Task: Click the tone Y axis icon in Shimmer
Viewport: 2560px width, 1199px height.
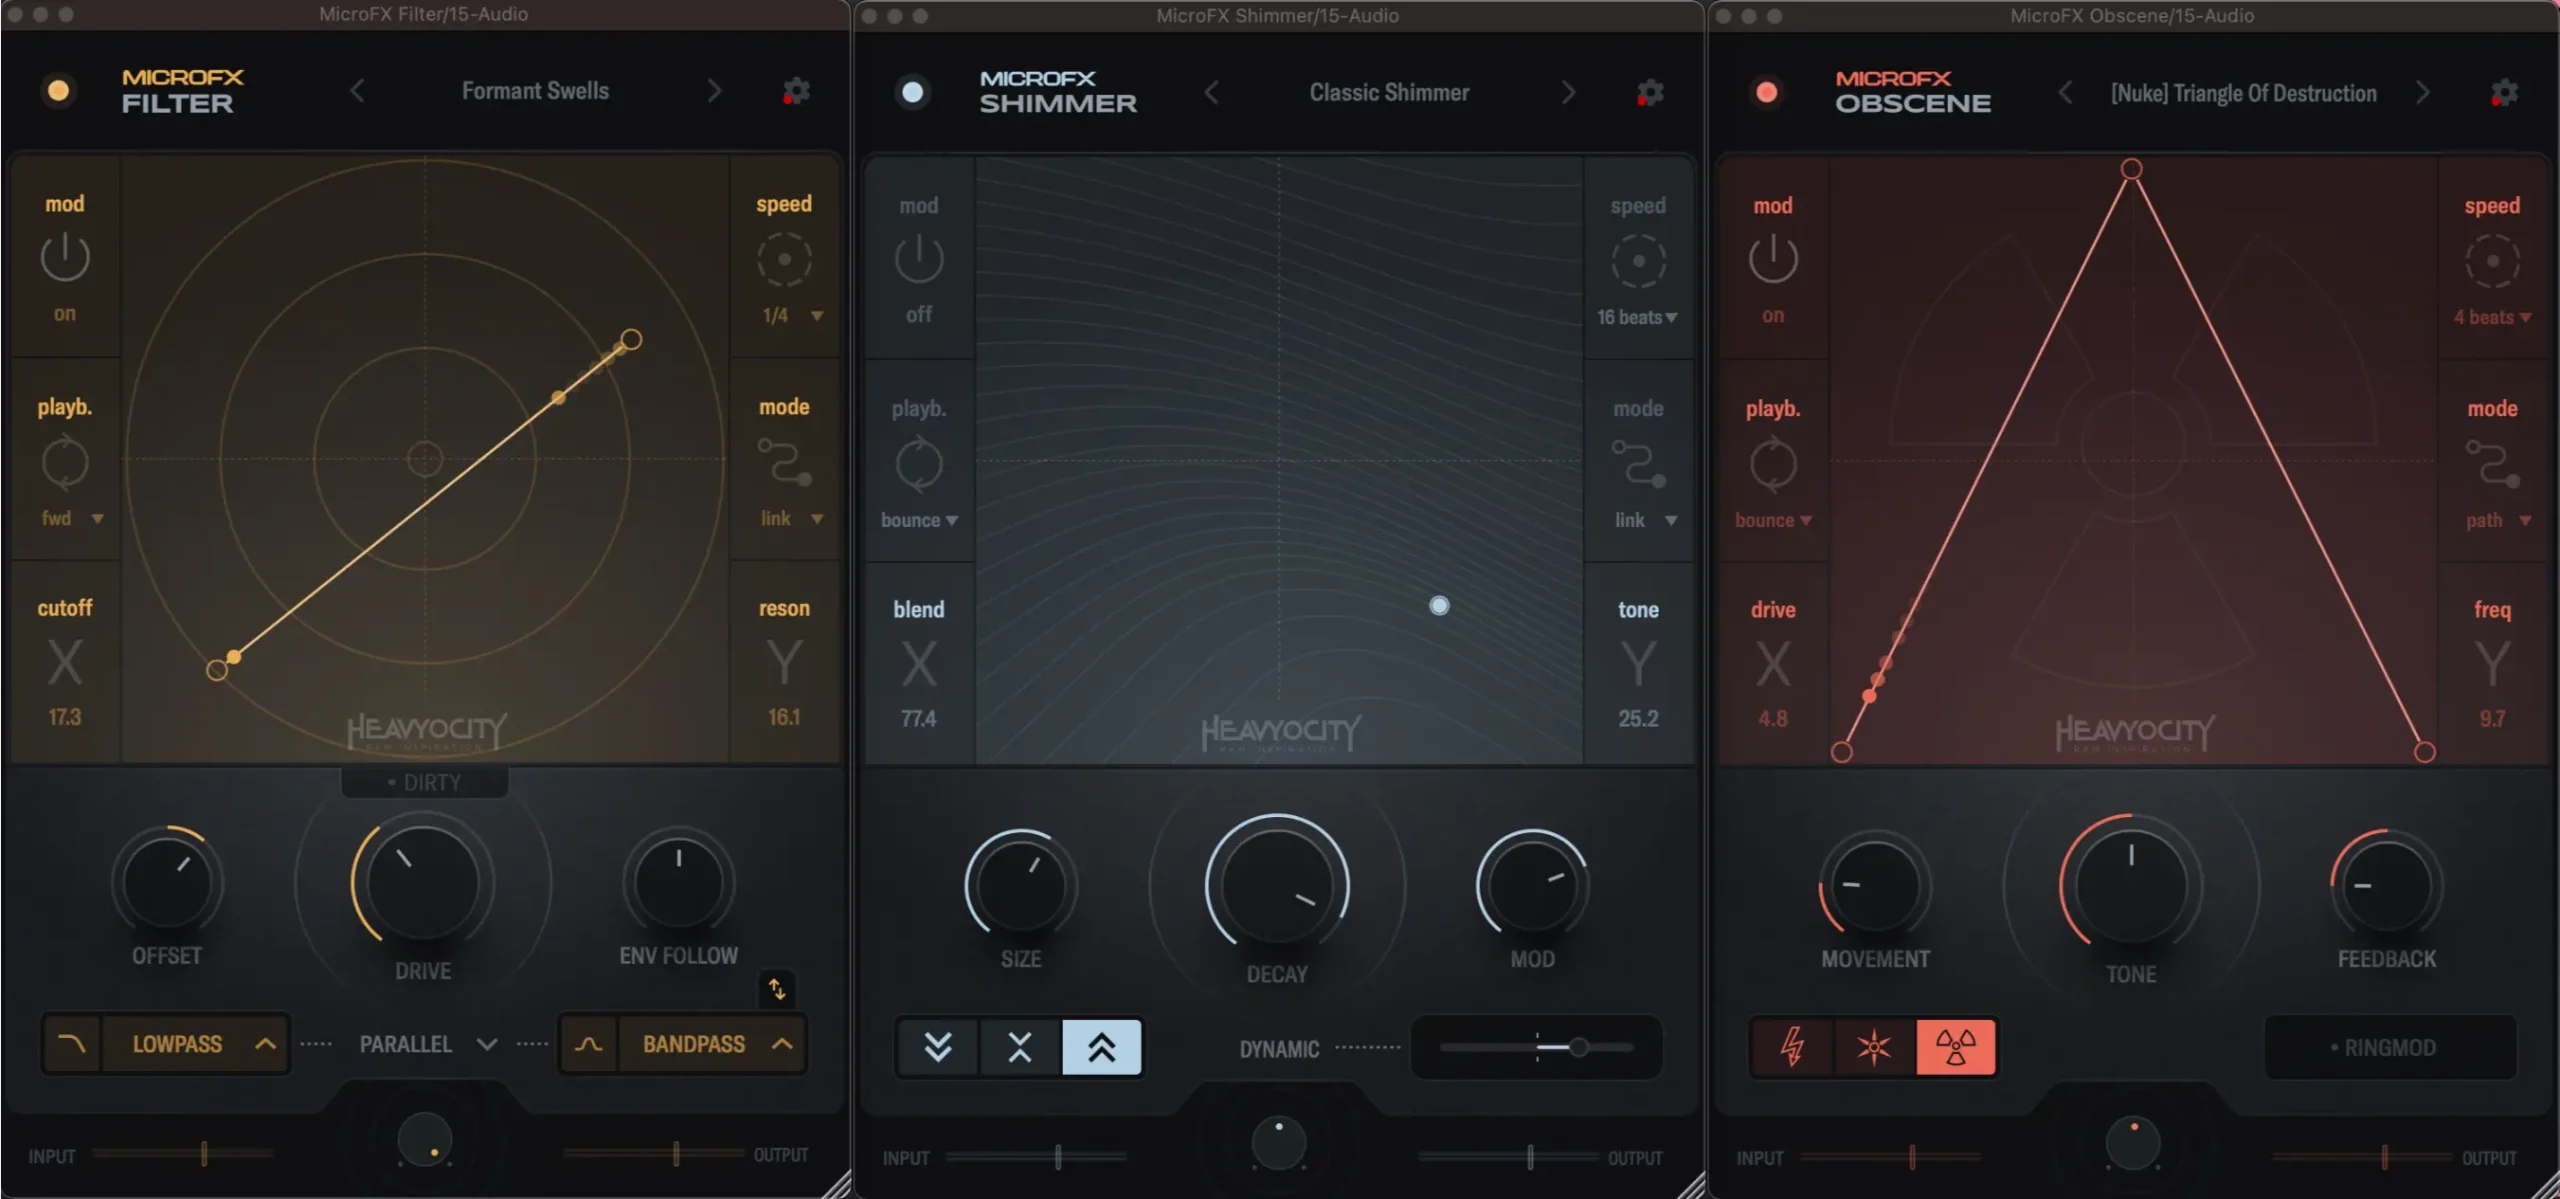Action: (x=1638, y=664)
